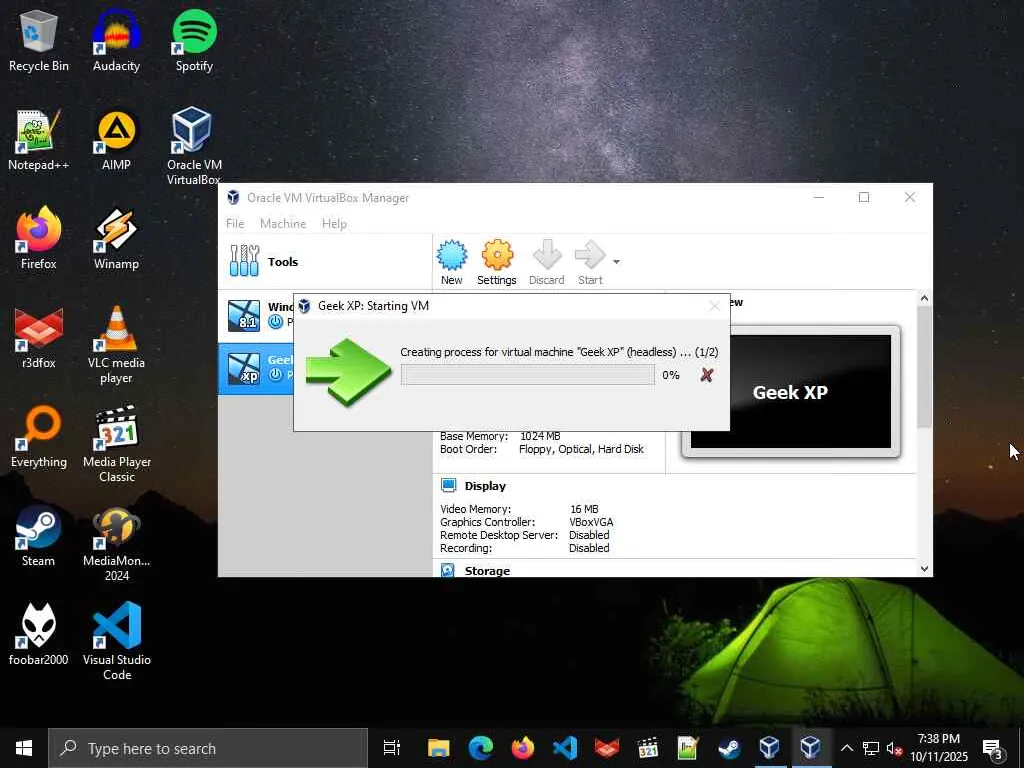Open the Windows Start menu
Screen dimensions: 1024x768
(x=24, y=748)
